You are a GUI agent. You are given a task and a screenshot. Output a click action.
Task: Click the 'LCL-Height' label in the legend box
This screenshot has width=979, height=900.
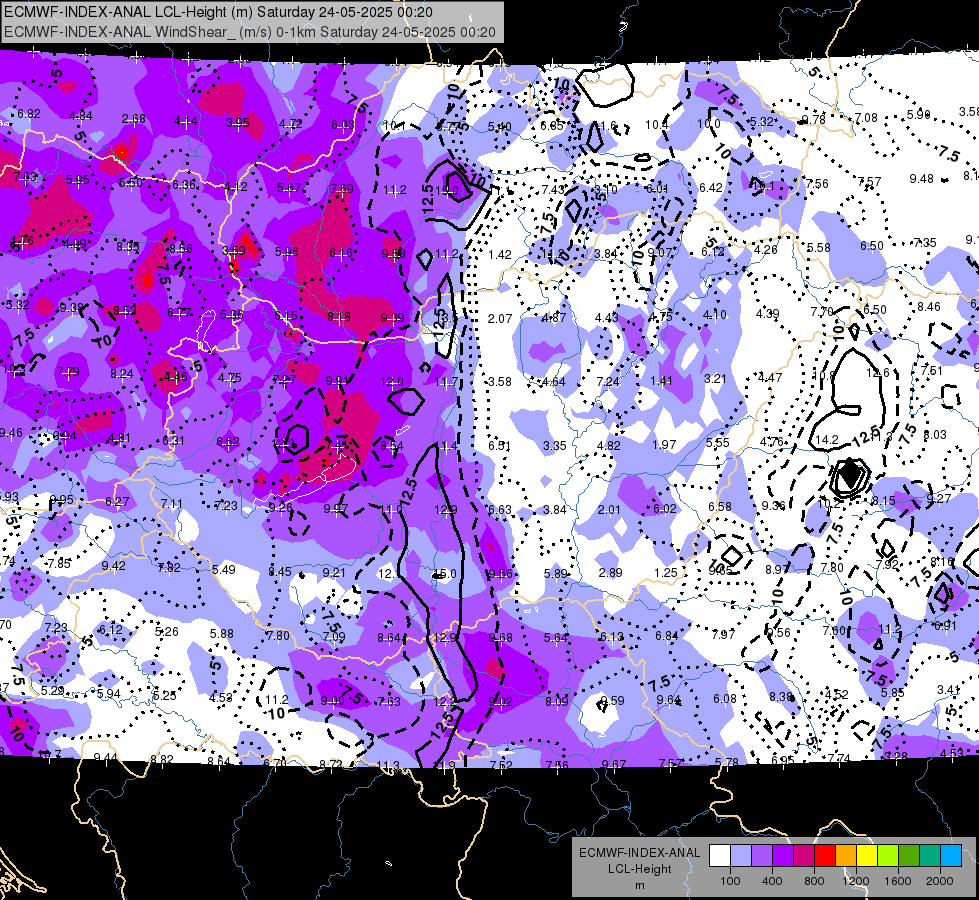coord(640,869)
